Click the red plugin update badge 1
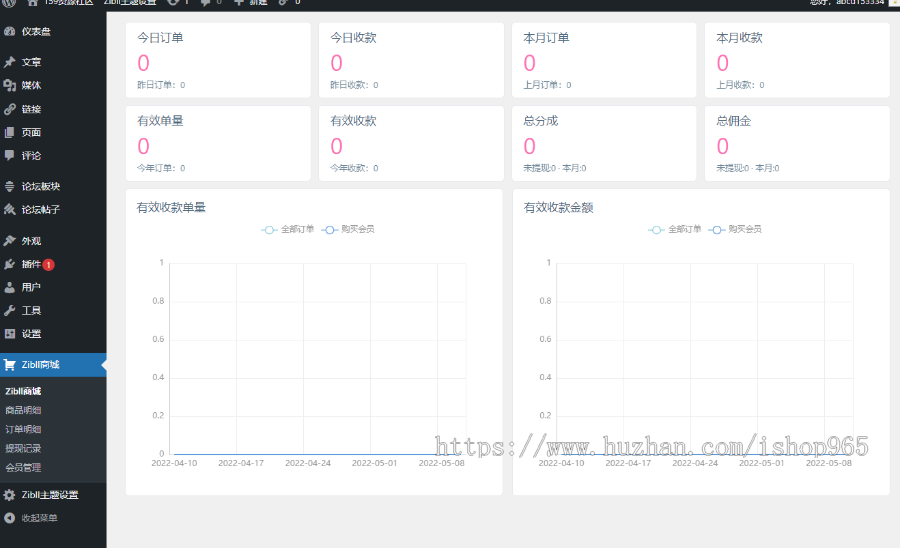900x548 pixels. pos(49,265)
